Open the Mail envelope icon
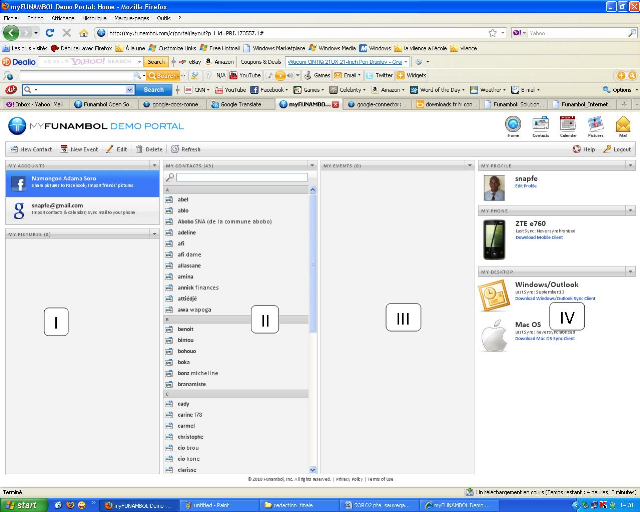The height and width of the screenshot is (512, 640). [623, 124]
